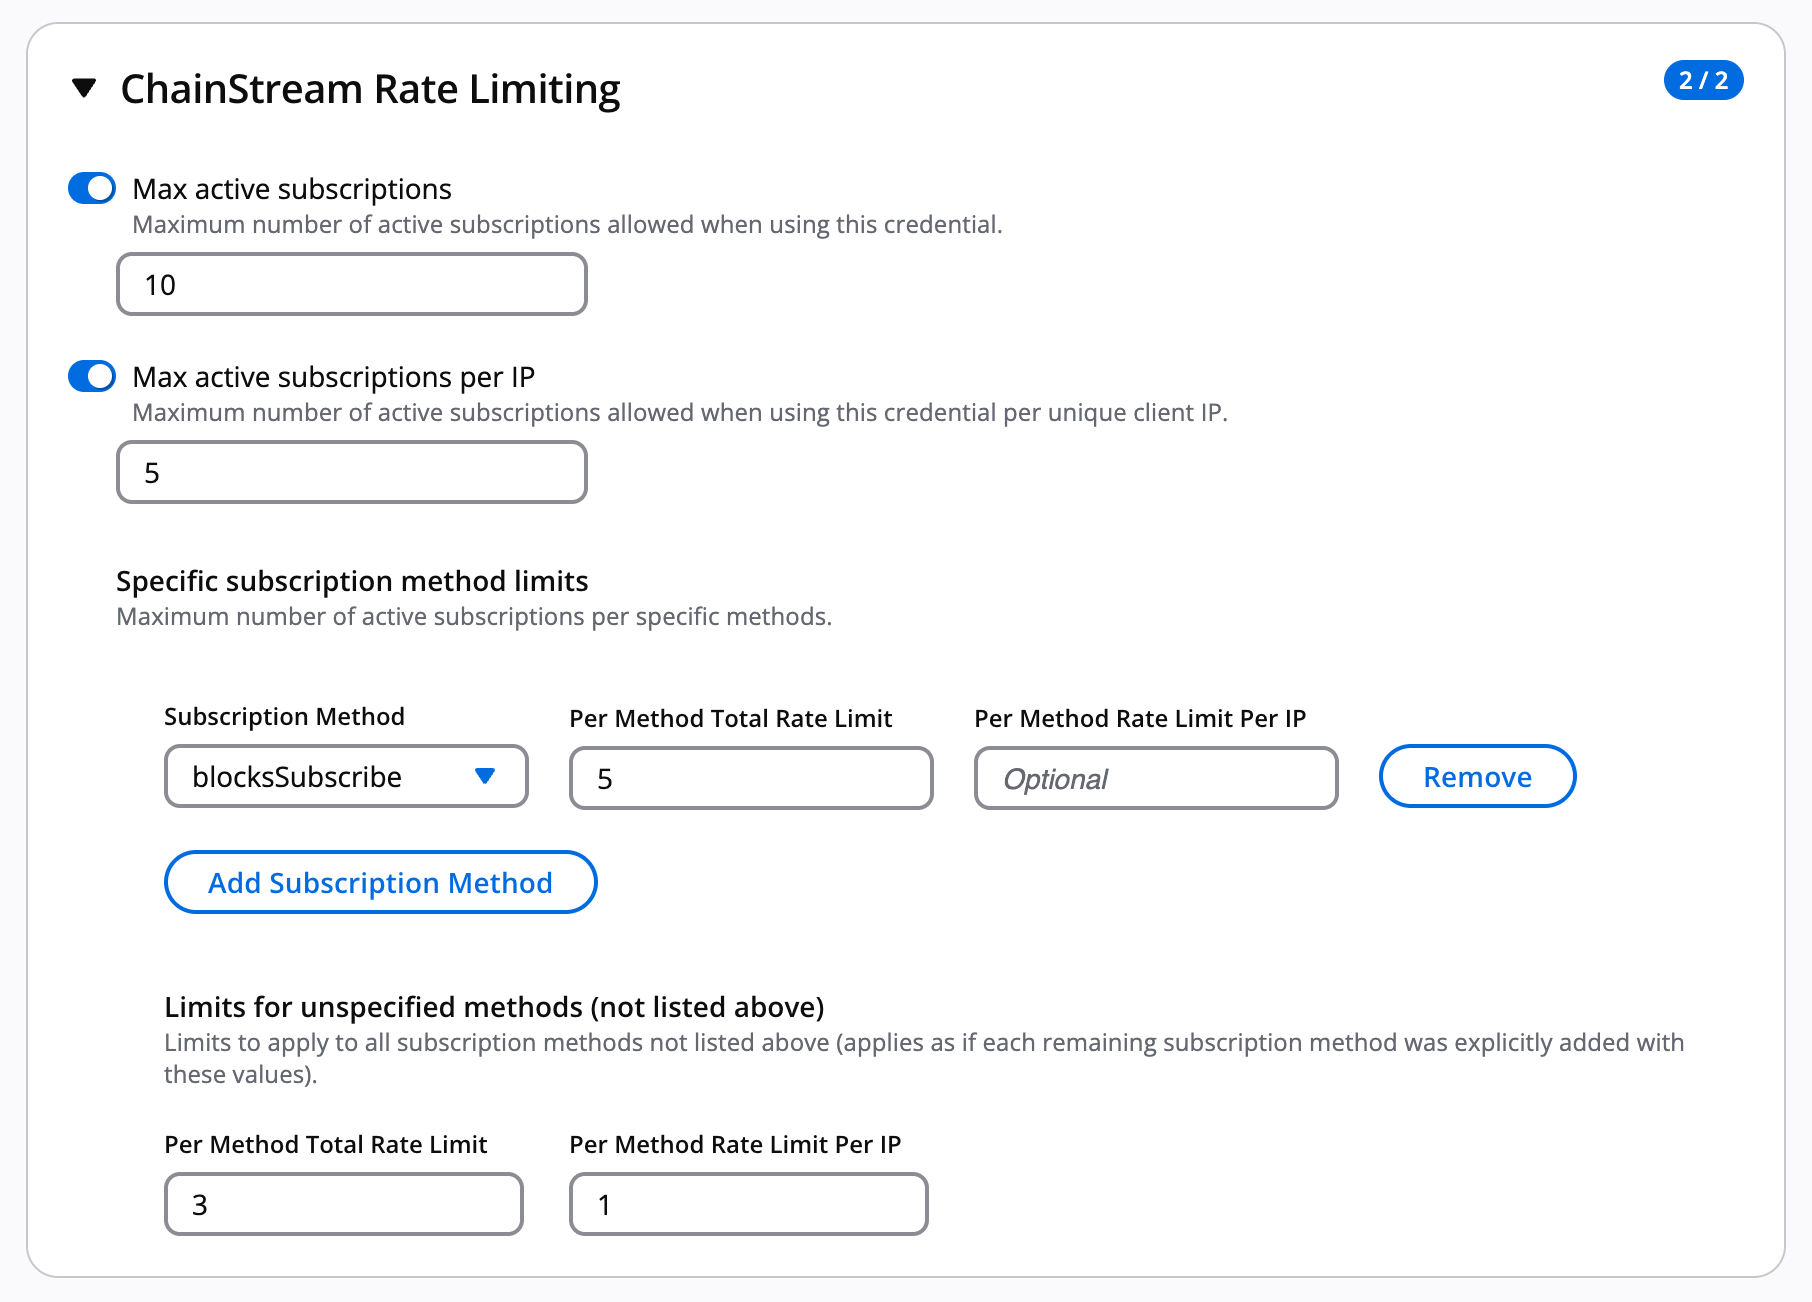
Task: Remove the blocksSubscribe method limit
Action: pos(1477,776)
